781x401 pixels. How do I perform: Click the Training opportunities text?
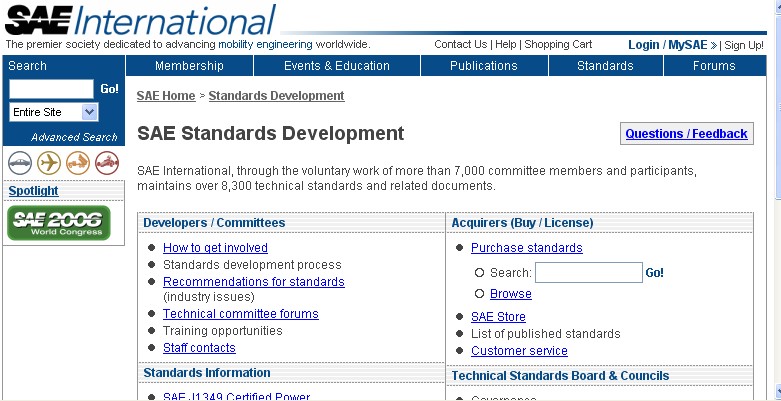pyautogui.click(x=223, y=331)
